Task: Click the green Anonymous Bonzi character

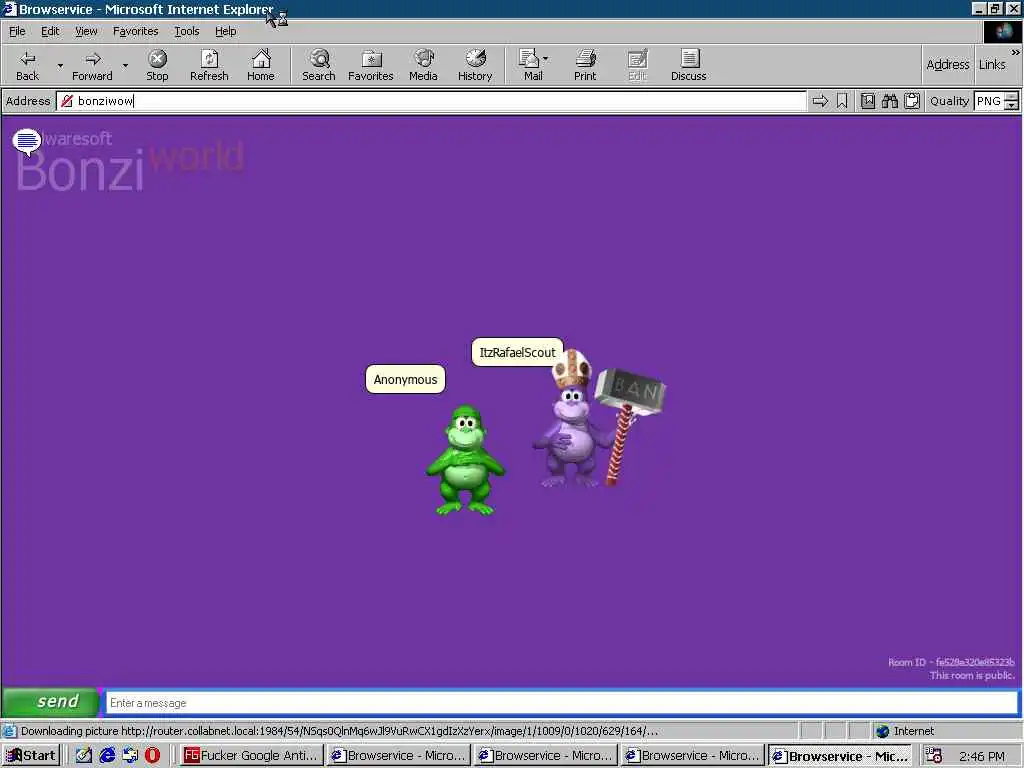Action: point(465,460)
